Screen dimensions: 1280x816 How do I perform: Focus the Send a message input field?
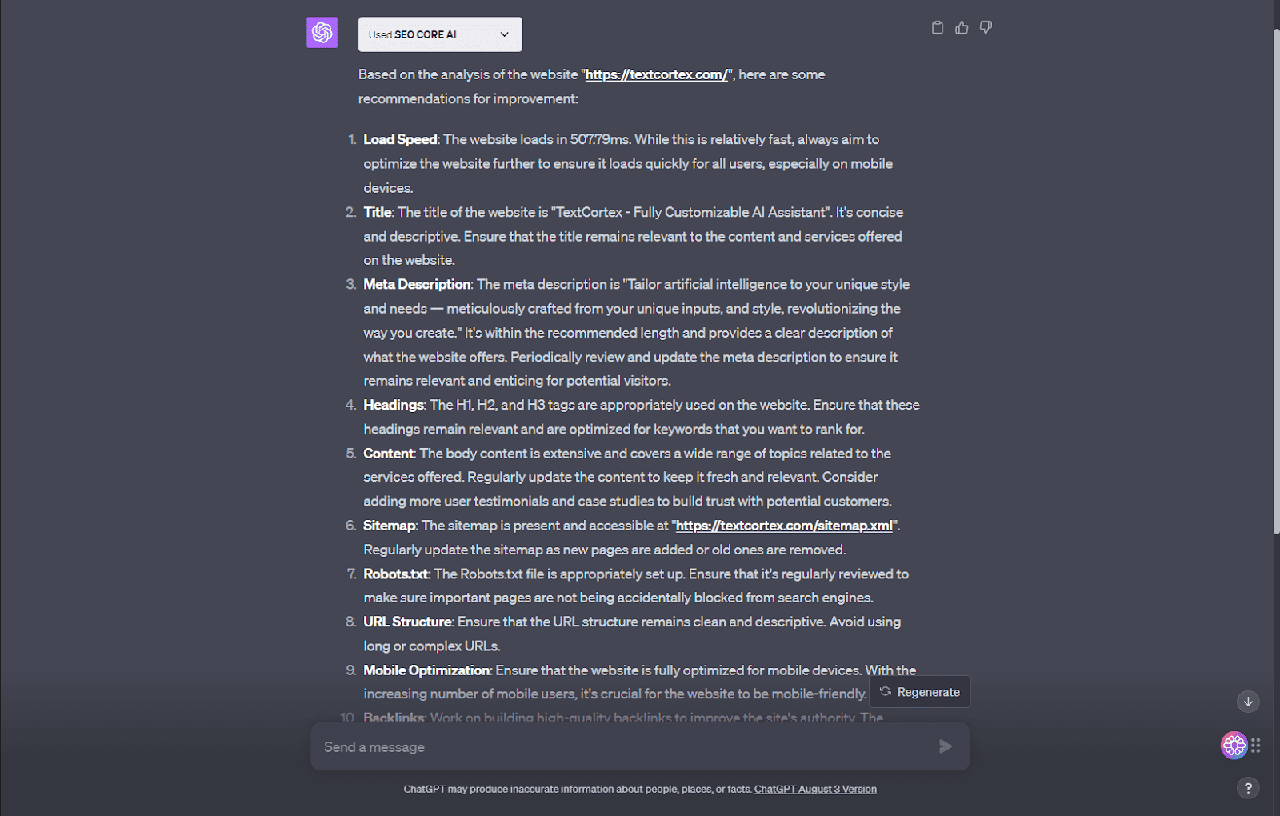point(620,747)
